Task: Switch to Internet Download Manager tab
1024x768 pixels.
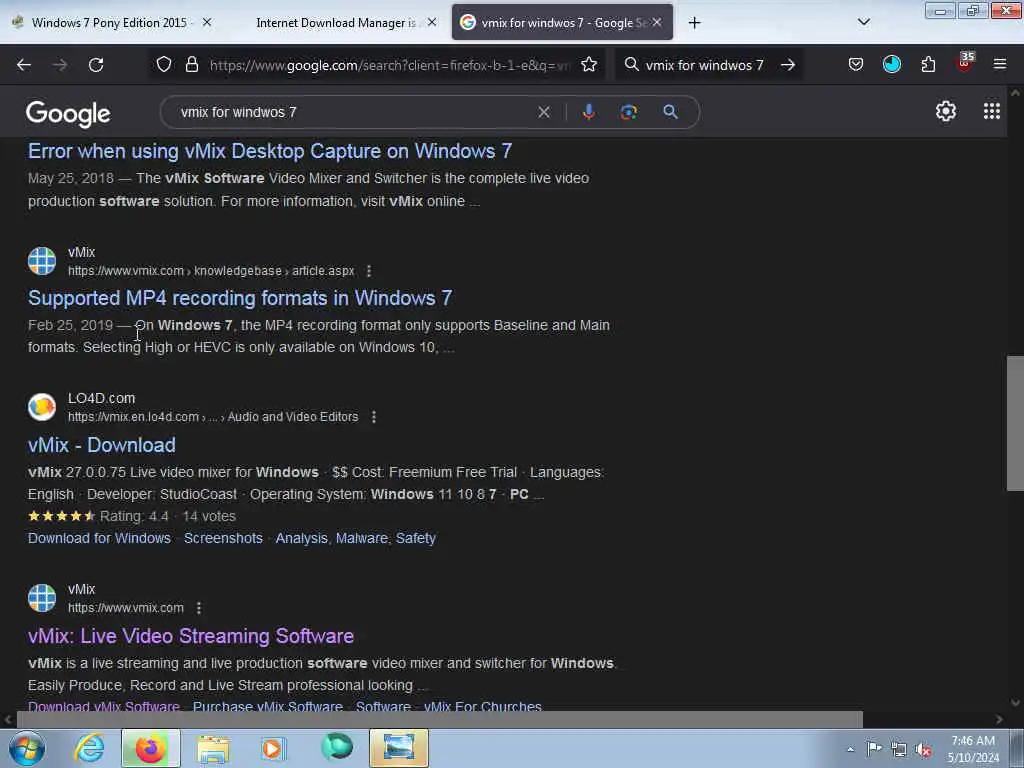Action: point(336,23)
